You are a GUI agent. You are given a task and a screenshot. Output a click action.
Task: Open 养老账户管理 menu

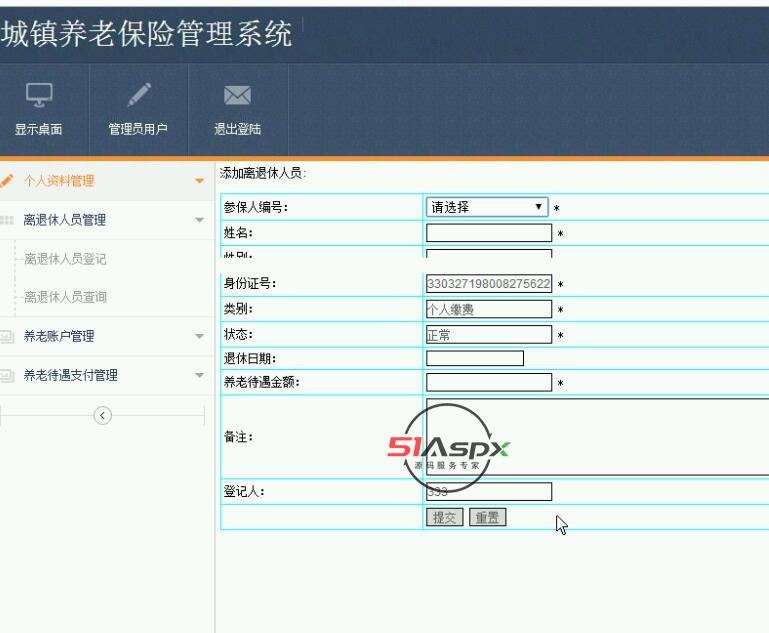click(x=107, y=336)
